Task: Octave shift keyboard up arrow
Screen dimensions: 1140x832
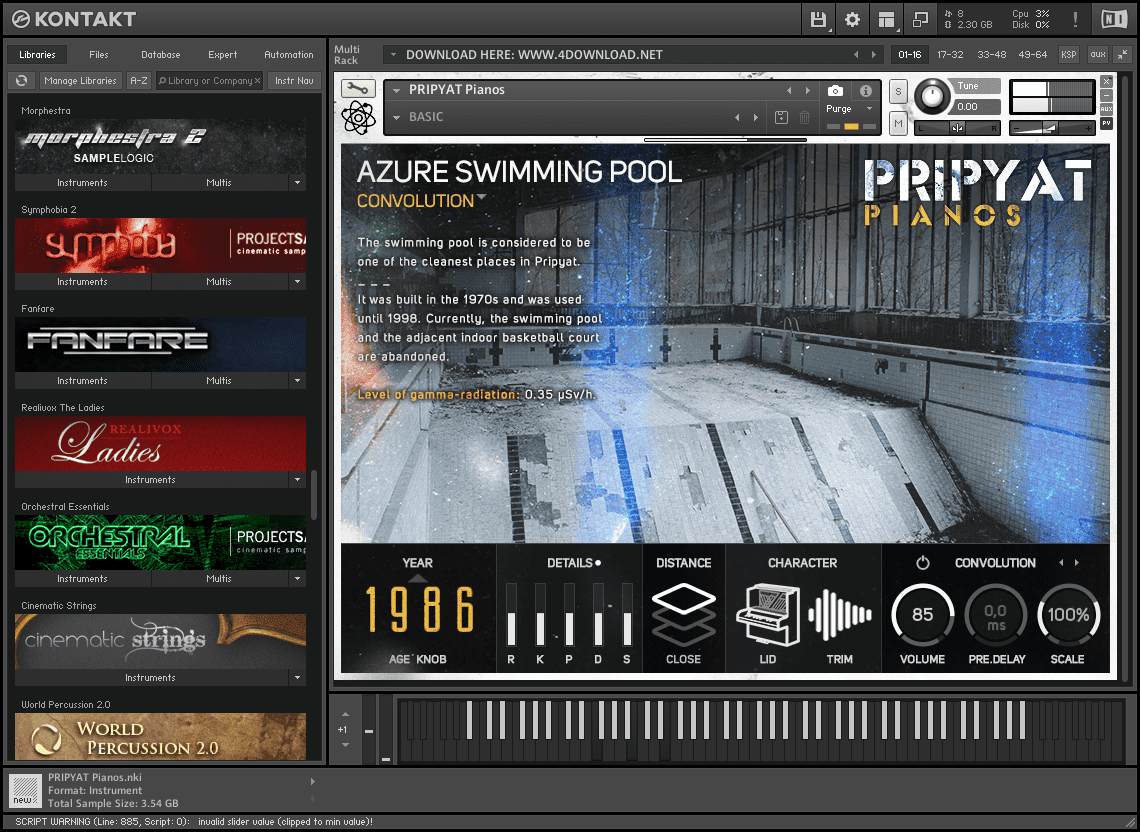Action: pyautogui.click(x=345, y=714)
